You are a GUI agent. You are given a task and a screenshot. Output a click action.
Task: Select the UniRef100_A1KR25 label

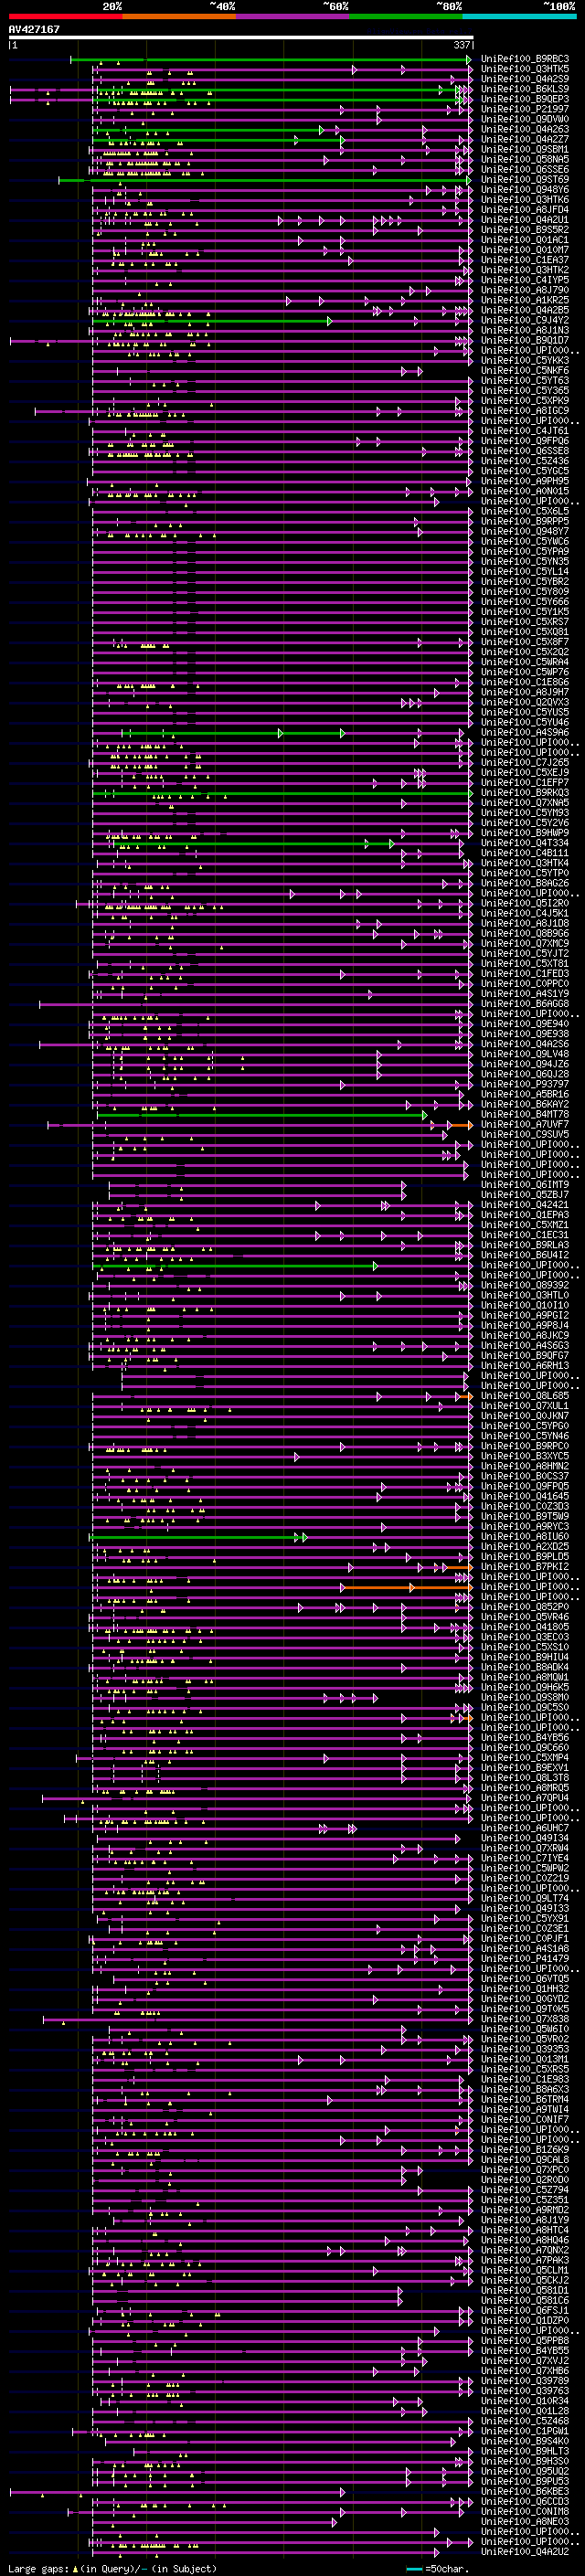(x=525, y=300)
